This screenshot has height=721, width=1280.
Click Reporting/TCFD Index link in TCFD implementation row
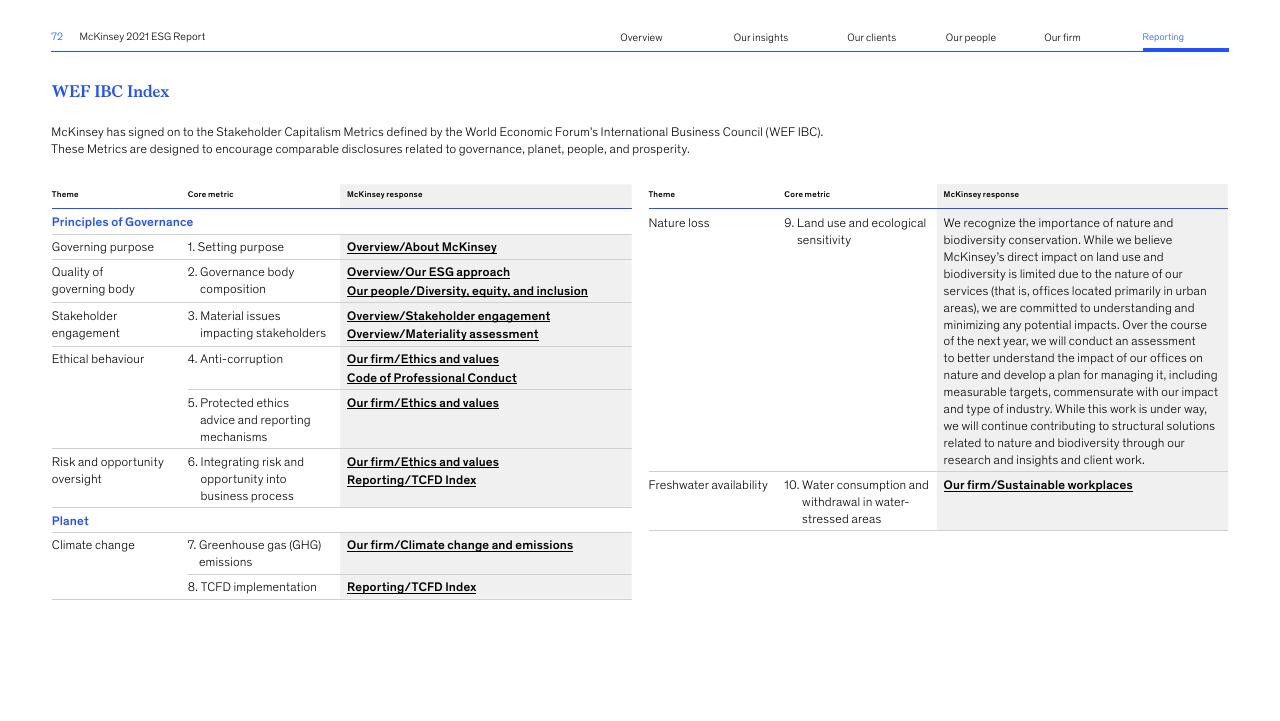(x=411, y=587)
